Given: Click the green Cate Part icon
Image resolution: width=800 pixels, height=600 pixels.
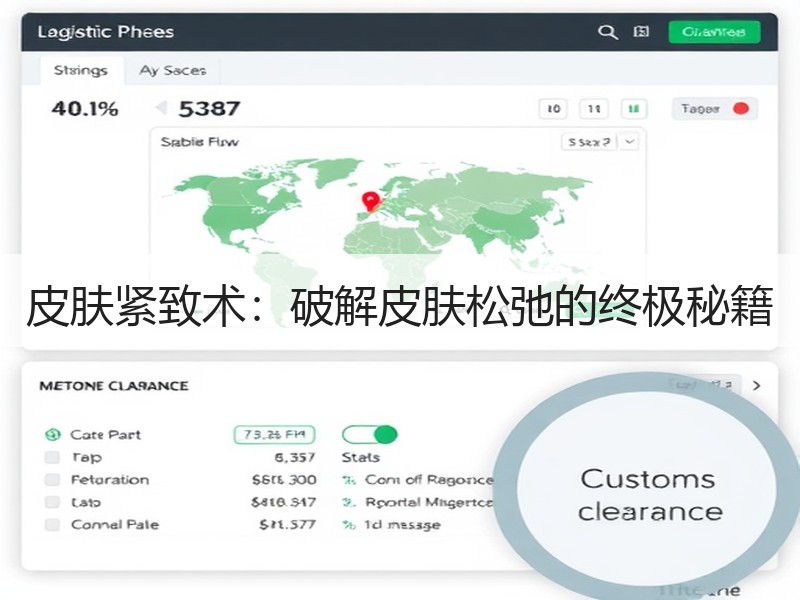Looking at the screenshot, I should [53, 435].
